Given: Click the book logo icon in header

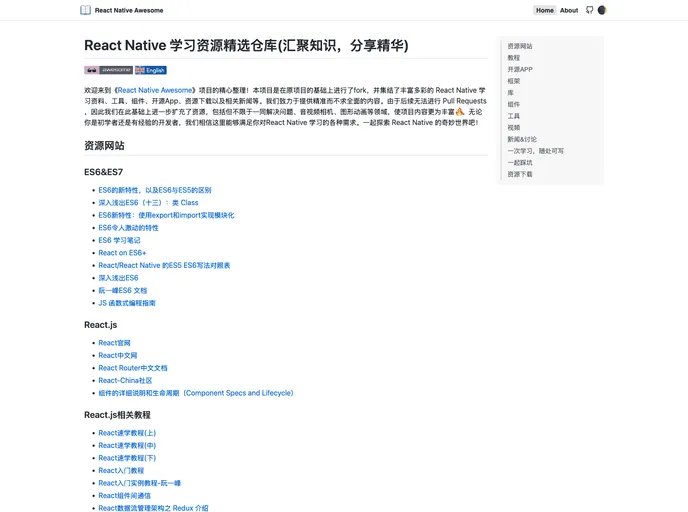Looking at the screenshot, I should coord(86,10).
